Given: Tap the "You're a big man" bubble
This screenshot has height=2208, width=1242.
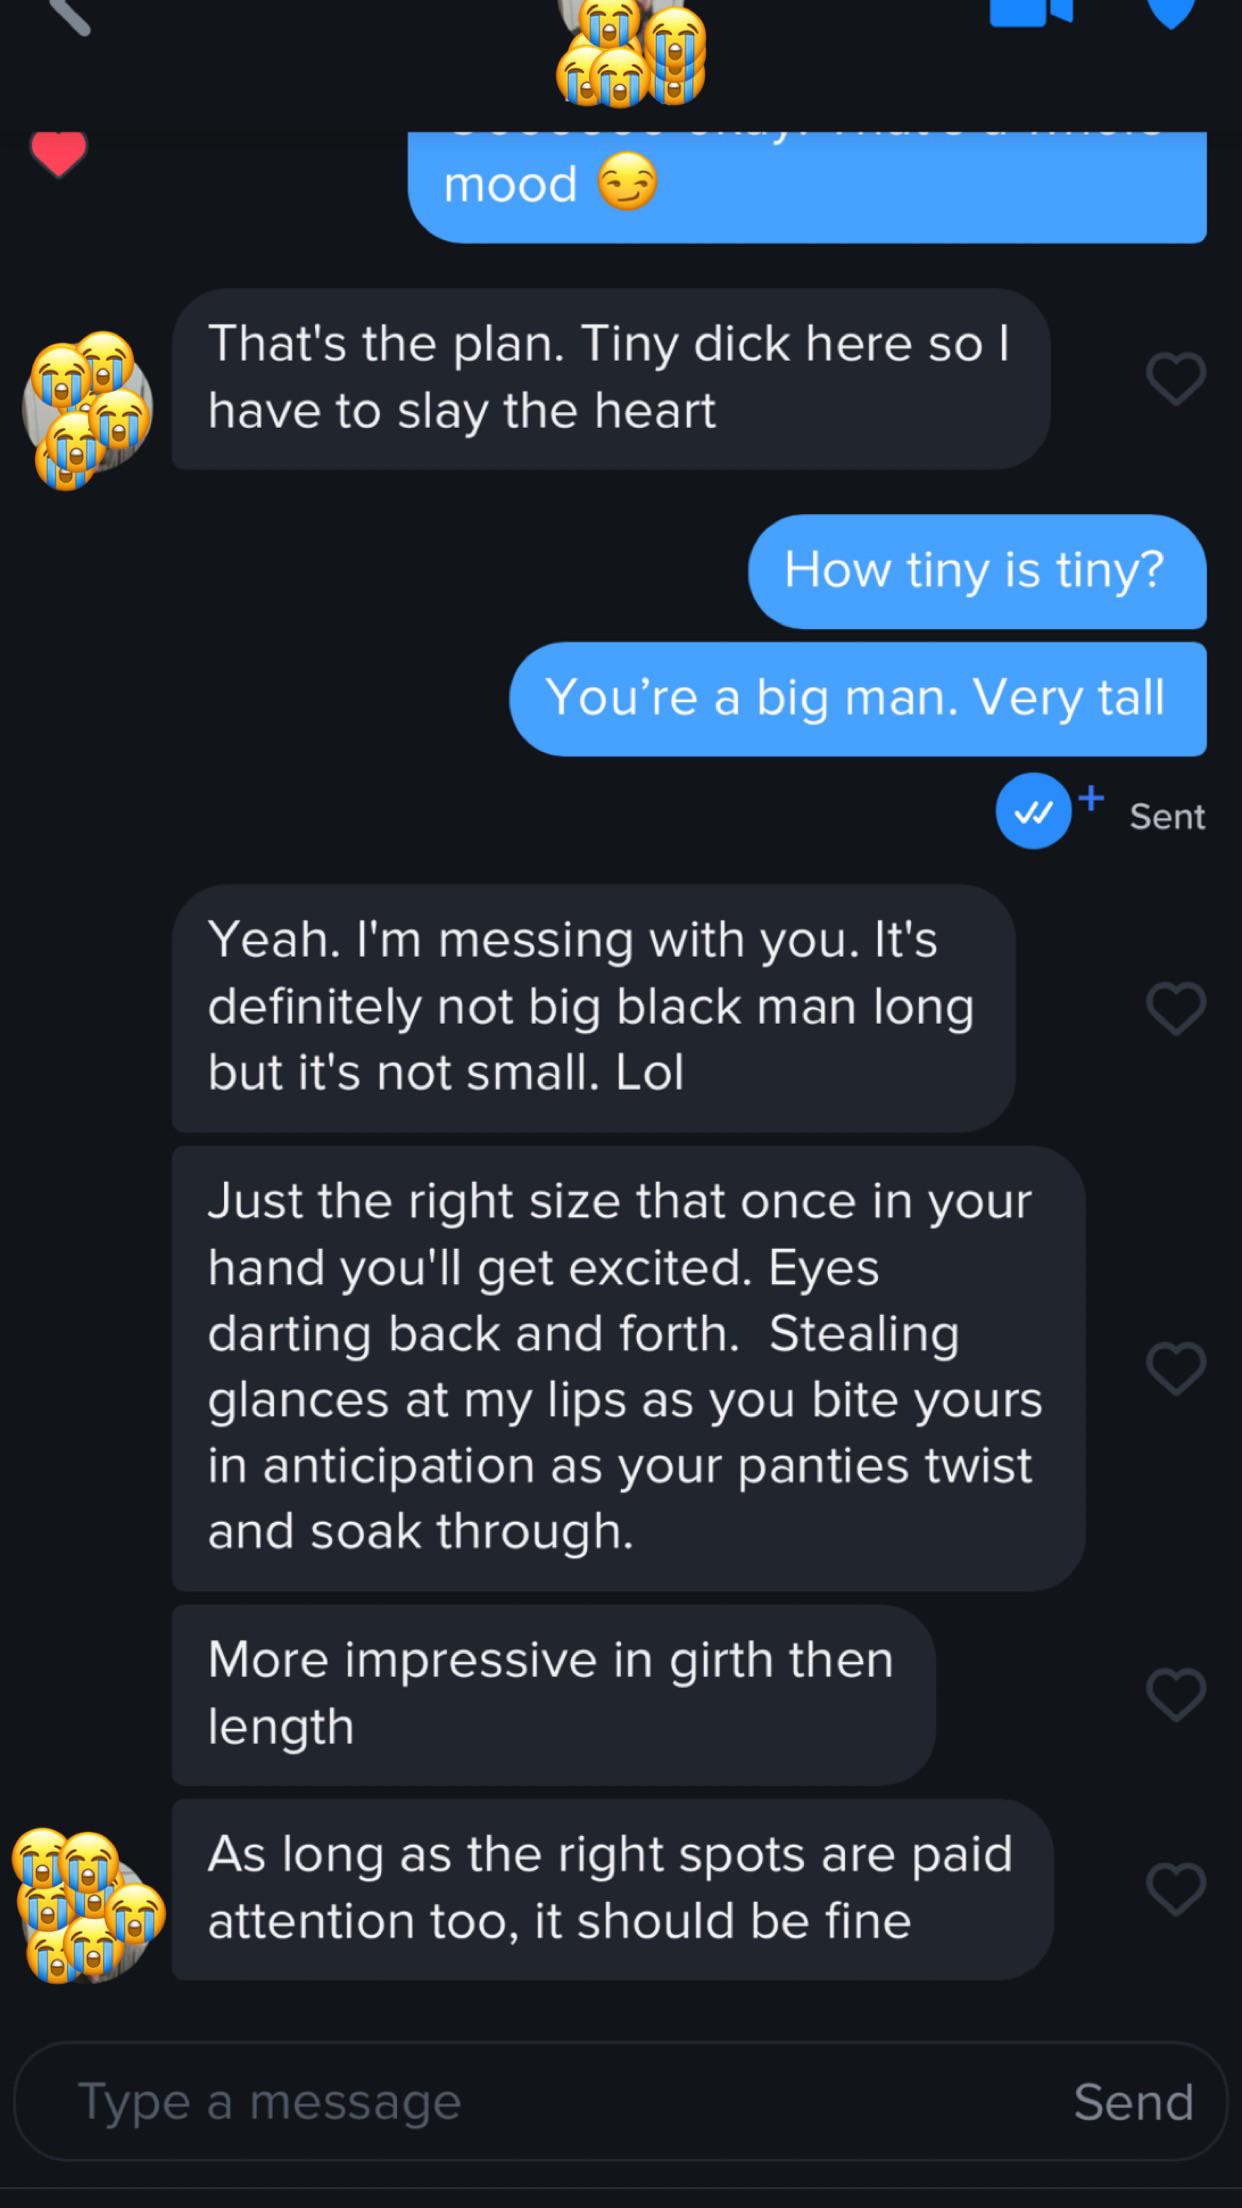Looking at the screenshot, I should pyautogui.click(x=857, y=698).
